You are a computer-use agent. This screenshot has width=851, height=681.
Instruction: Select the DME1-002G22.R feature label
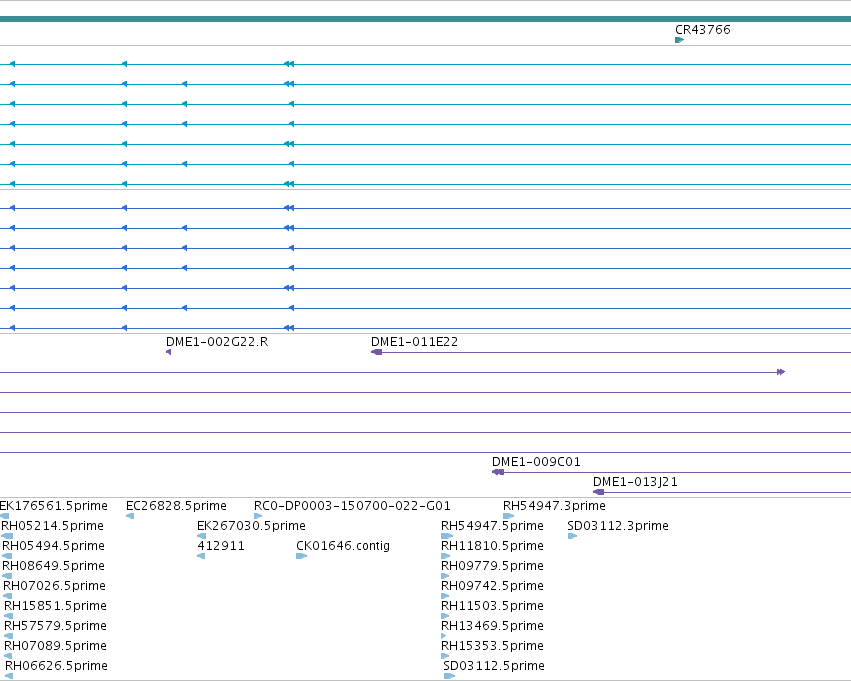[x=217, y=342]
